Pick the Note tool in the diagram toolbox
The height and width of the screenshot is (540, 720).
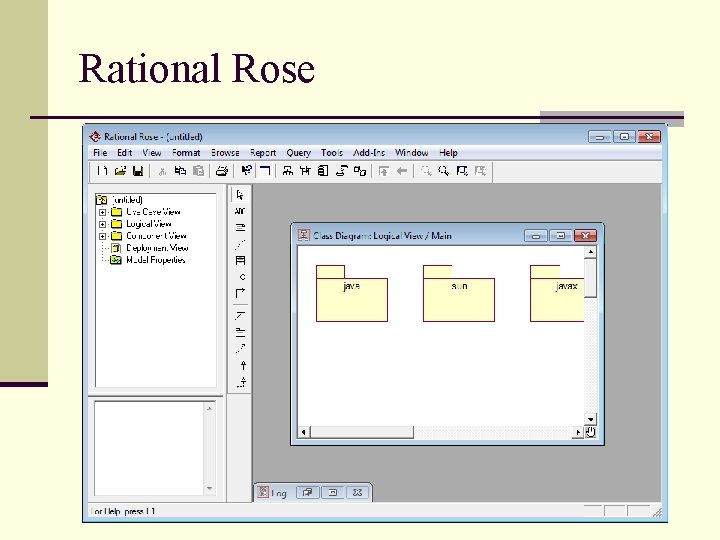tap(240, 227)
